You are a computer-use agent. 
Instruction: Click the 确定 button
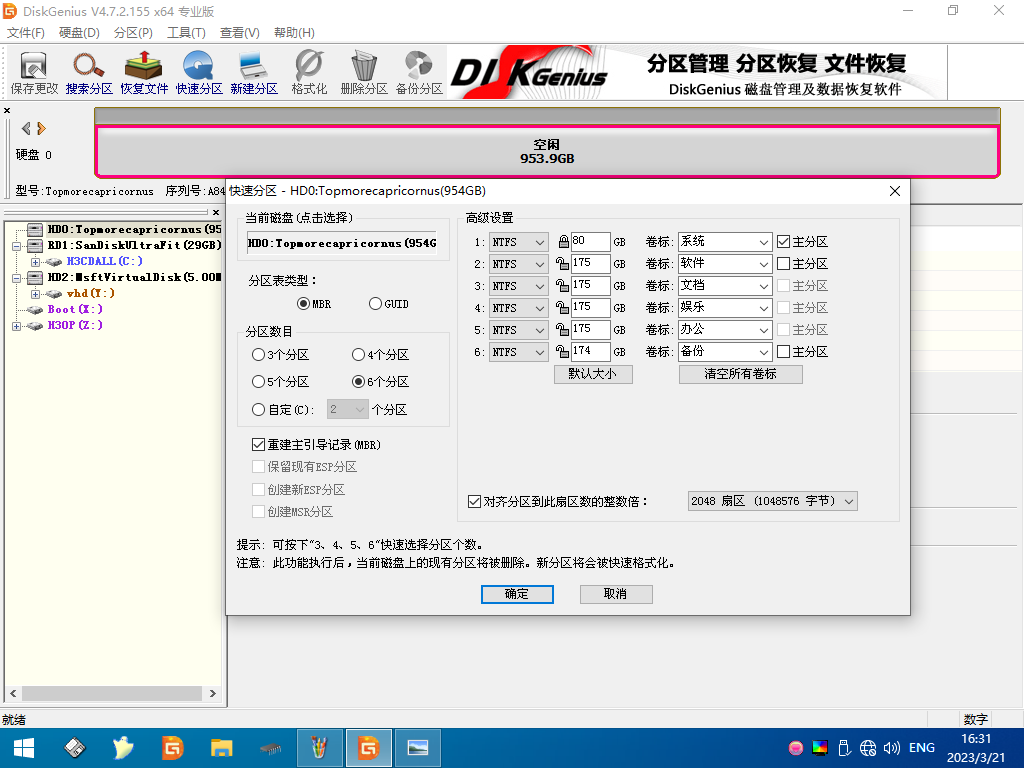[517, 594]
